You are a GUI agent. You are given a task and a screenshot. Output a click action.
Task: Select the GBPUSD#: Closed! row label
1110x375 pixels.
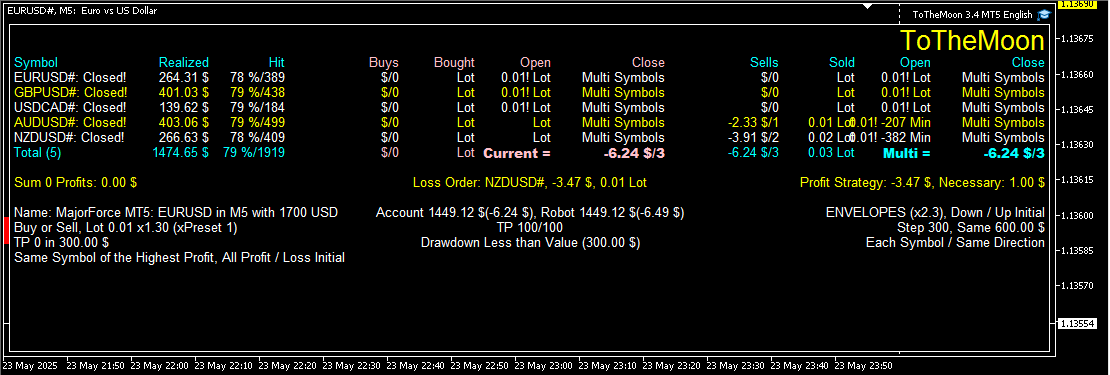[71, 93]
